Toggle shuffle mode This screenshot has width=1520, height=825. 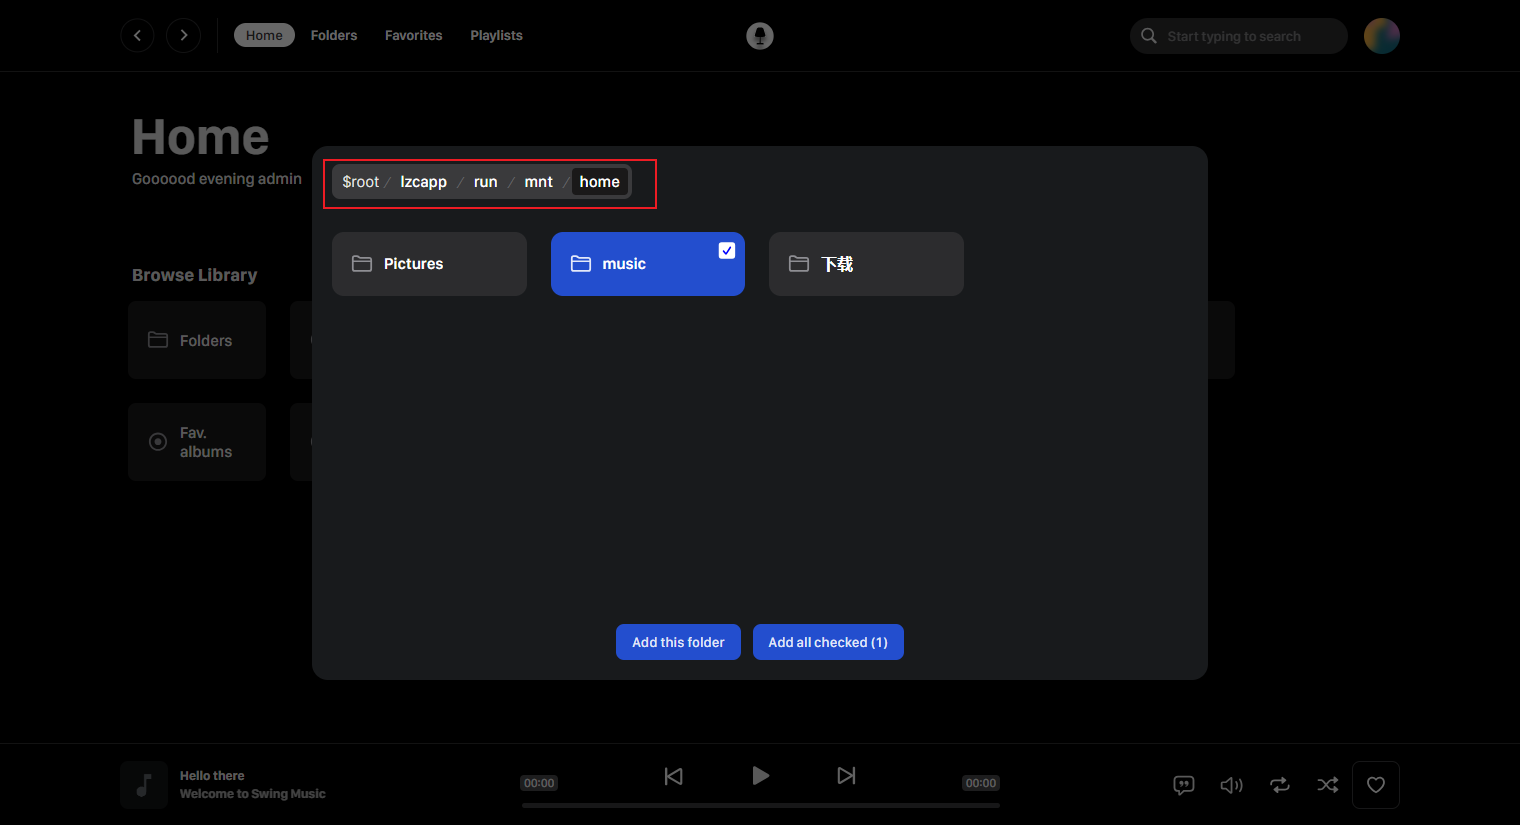click(1328, 785)
